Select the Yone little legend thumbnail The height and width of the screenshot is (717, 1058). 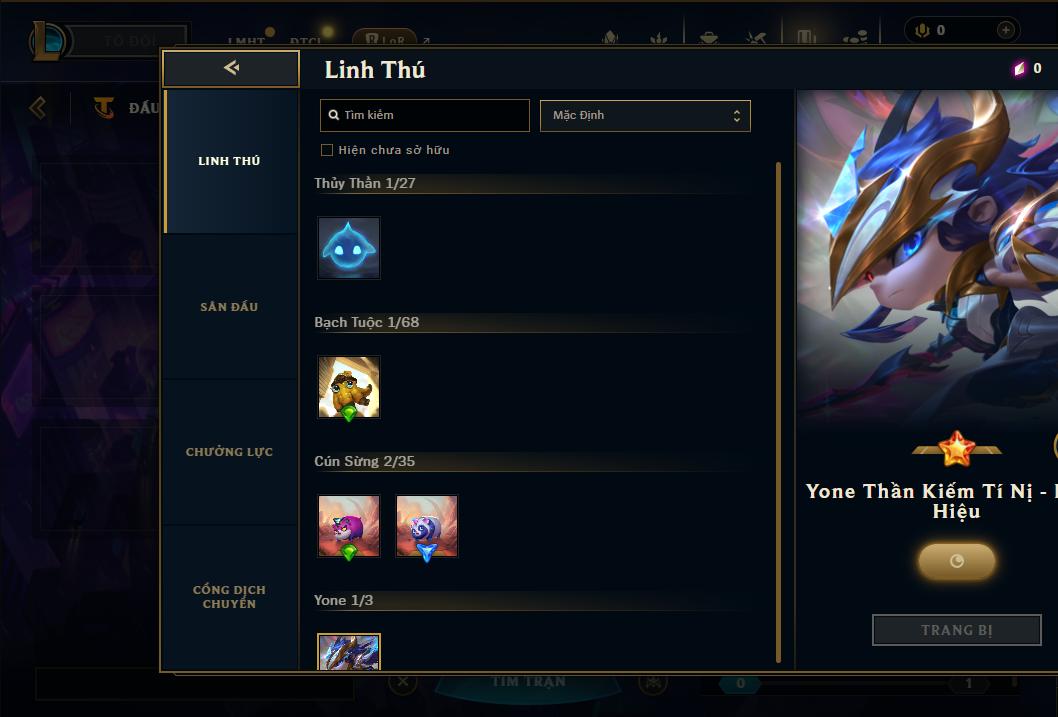click(x=349, y=652)
